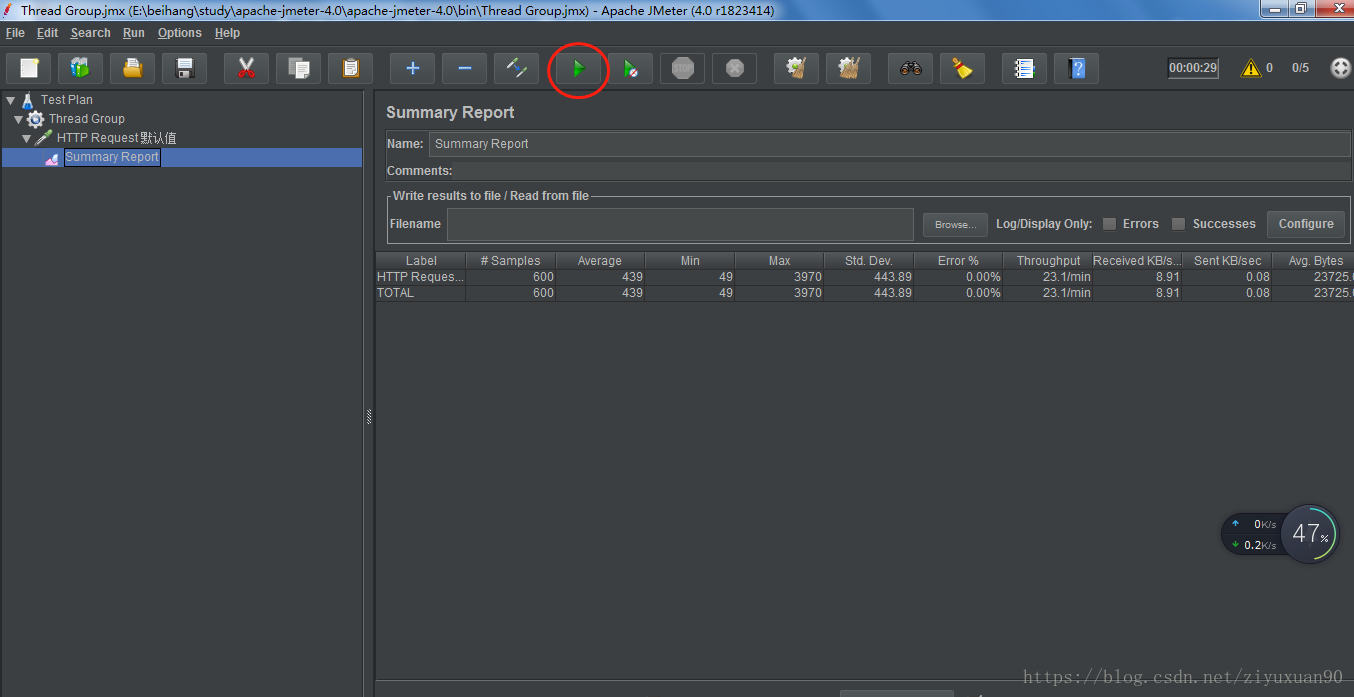1354x697 pixels.
Task: Click the elapsed time 00:00:29 display
Action: [1193, 68]
